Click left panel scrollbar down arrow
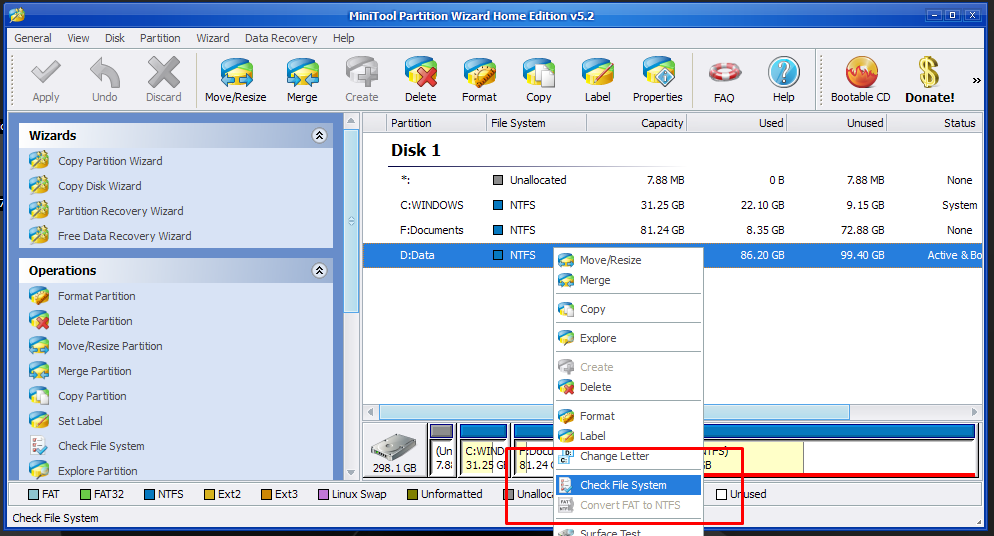Screen dimensions: 994x536 pos(351,473)
